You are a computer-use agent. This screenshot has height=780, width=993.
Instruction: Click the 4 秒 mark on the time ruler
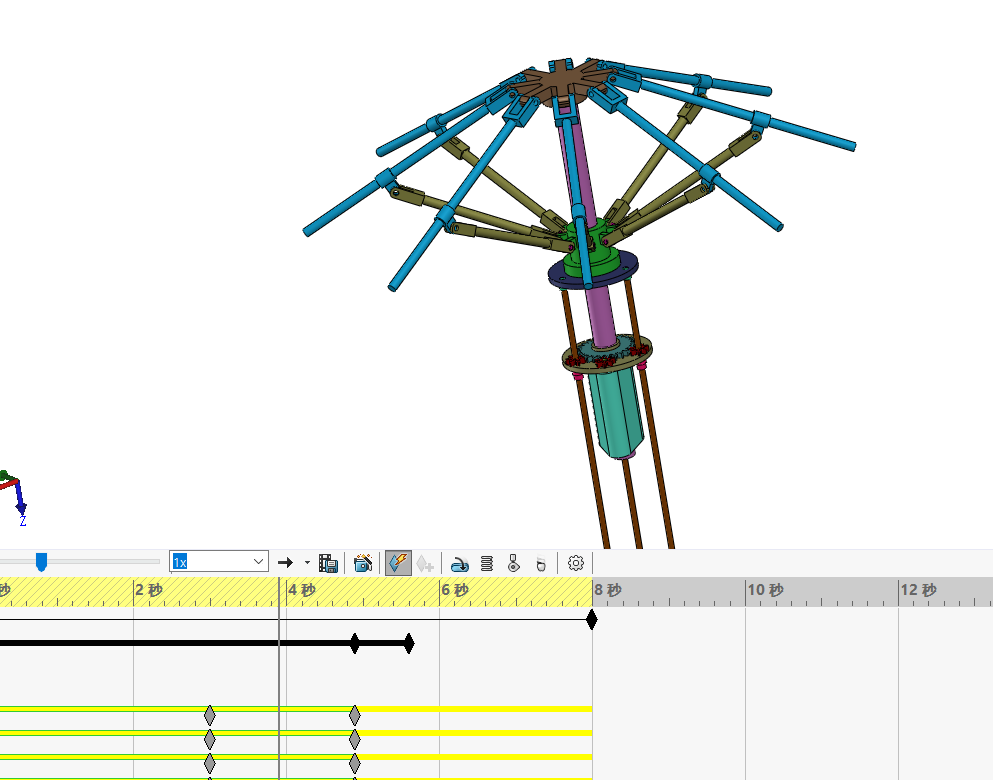[301, 590]
